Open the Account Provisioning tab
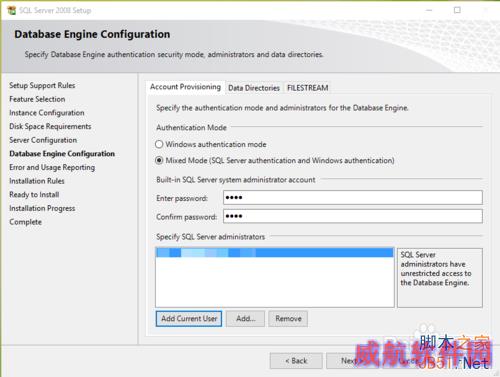Image resolution: width=500 pixels, height=377 pixels. click(185, 87)
